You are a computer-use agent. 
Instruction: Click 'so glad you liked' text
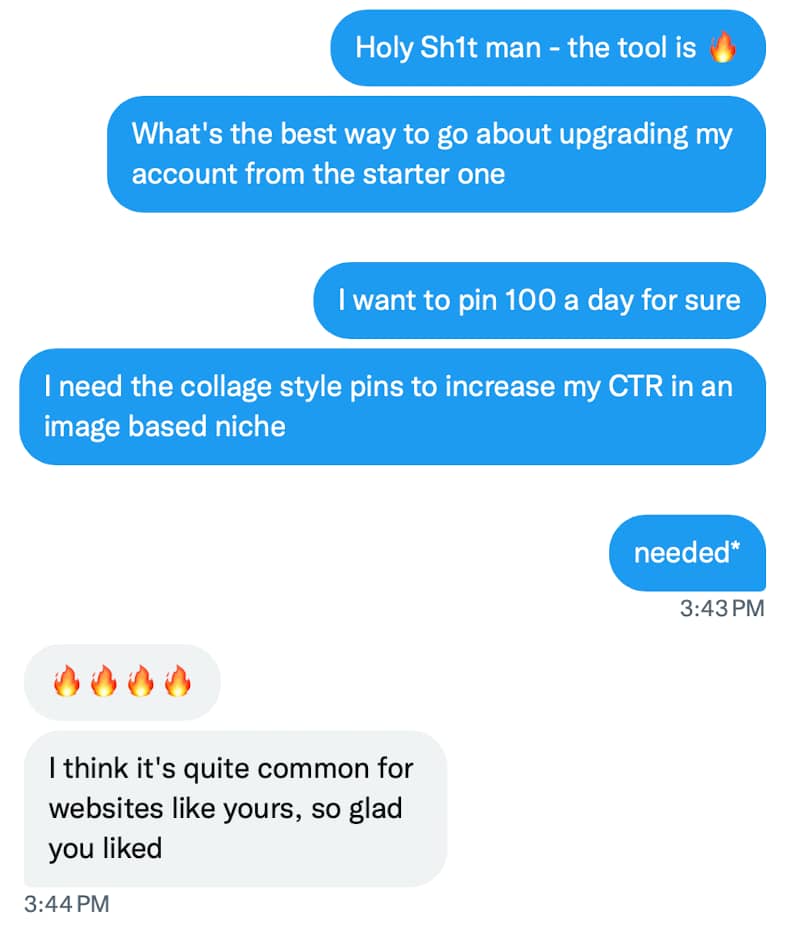pos(226,829)
